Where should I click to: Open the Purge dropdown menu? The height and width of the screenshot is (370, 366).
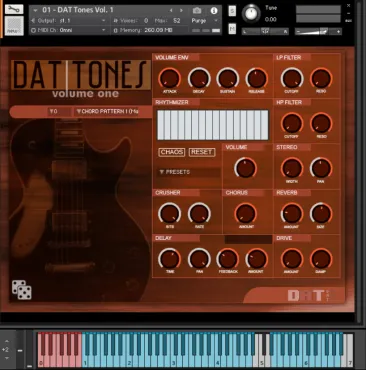204,21
